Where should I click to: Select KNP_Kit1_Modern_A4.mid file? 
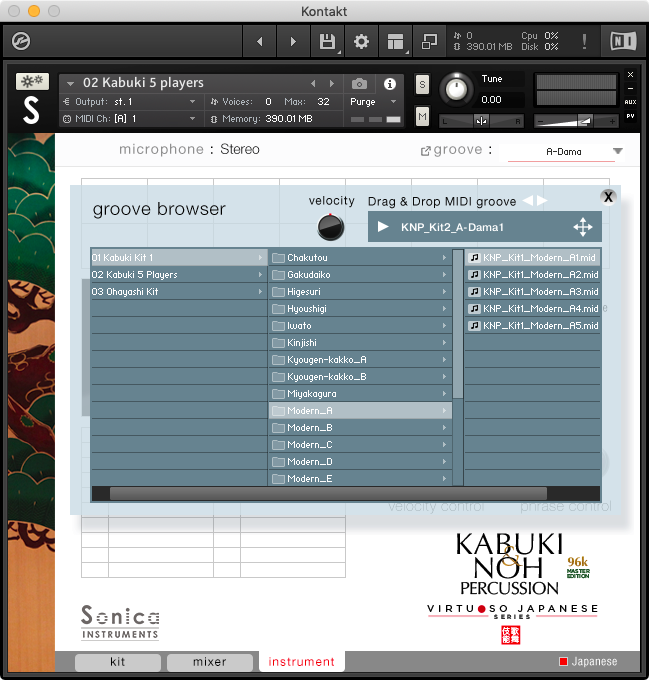click(533, 309)
